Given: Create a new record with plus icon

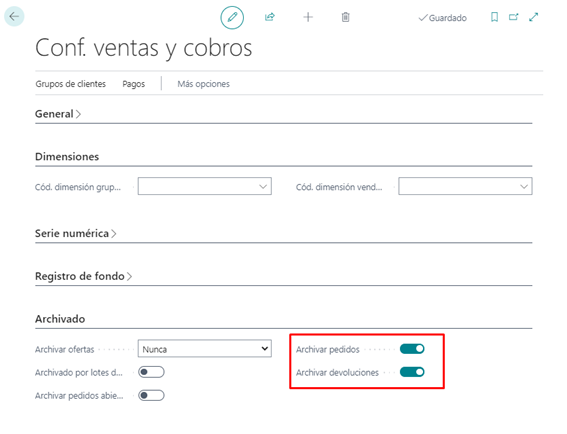Looking at the screenshot, I should click(x=308, y=17).
